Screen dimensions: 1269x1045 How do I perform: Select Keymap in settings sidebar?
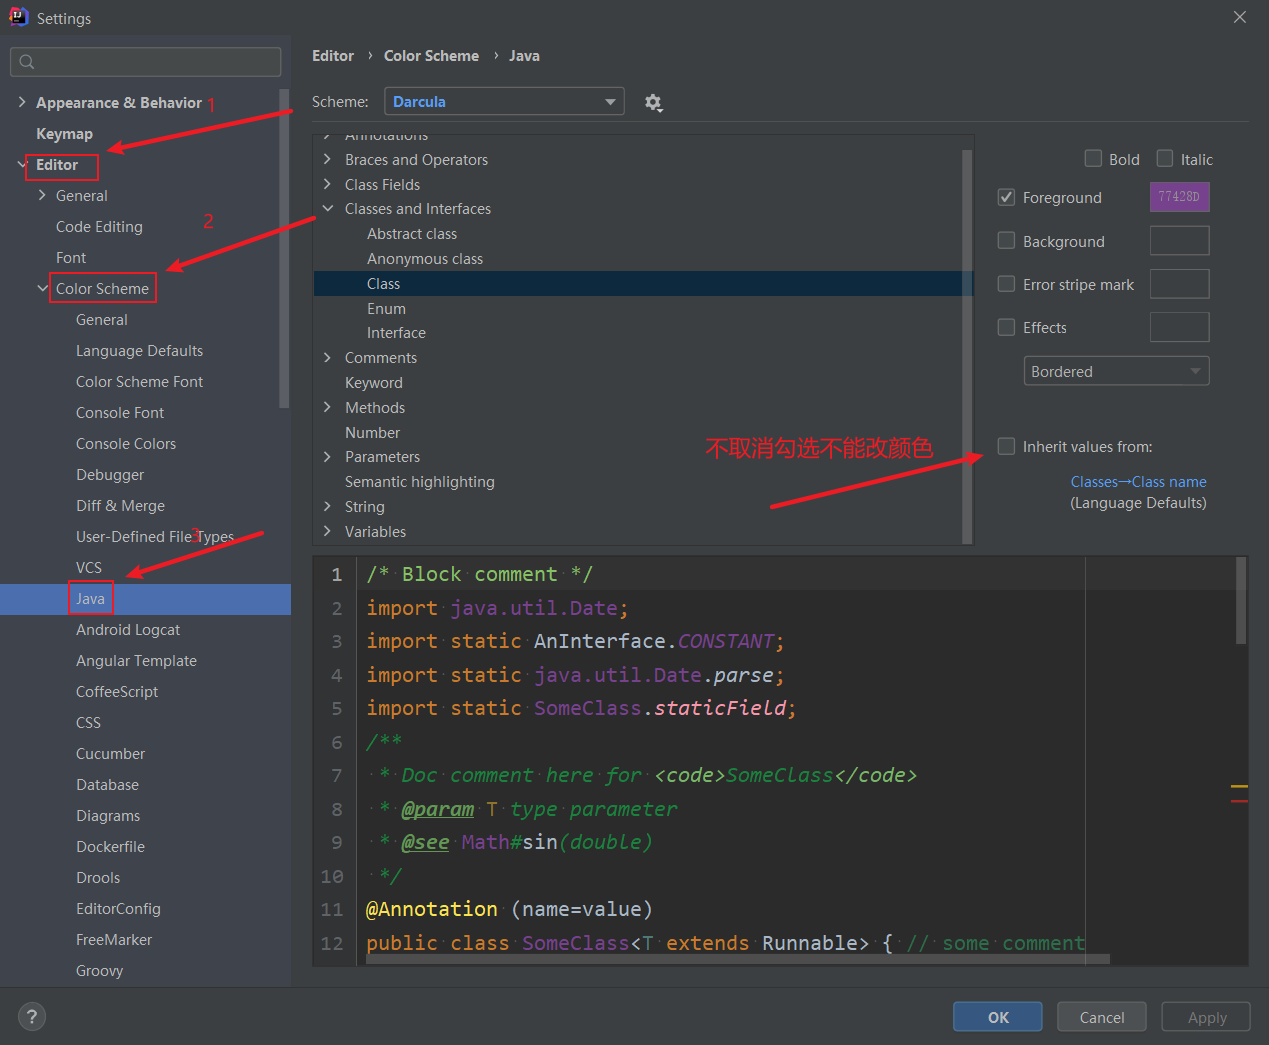[x=64, y=133]
